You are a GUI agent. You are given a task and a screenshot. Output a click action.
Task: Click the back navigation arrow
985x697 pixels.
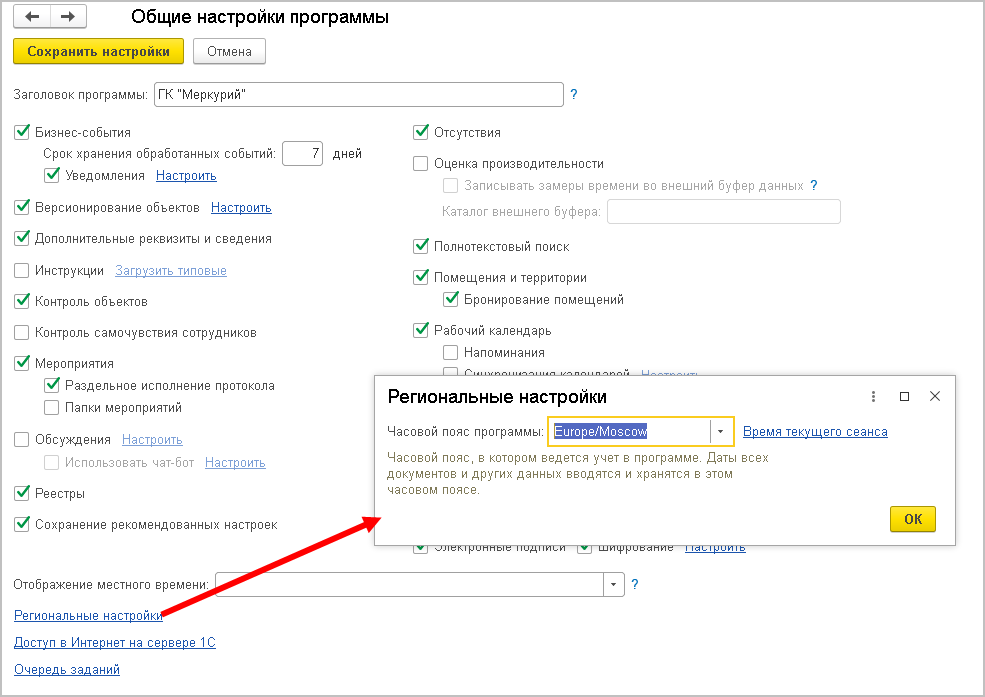33,17
